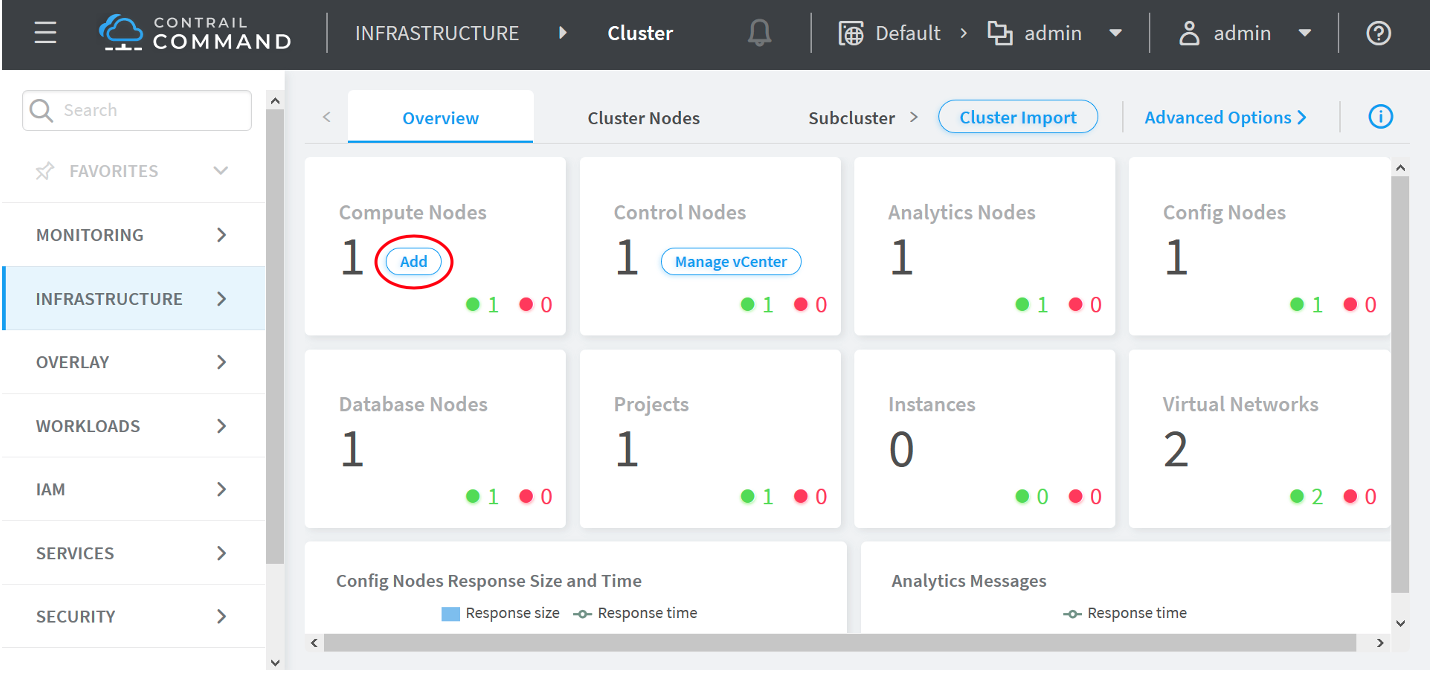
Task: Click the Cluster Import button
Action: (x=1017, y=117)
